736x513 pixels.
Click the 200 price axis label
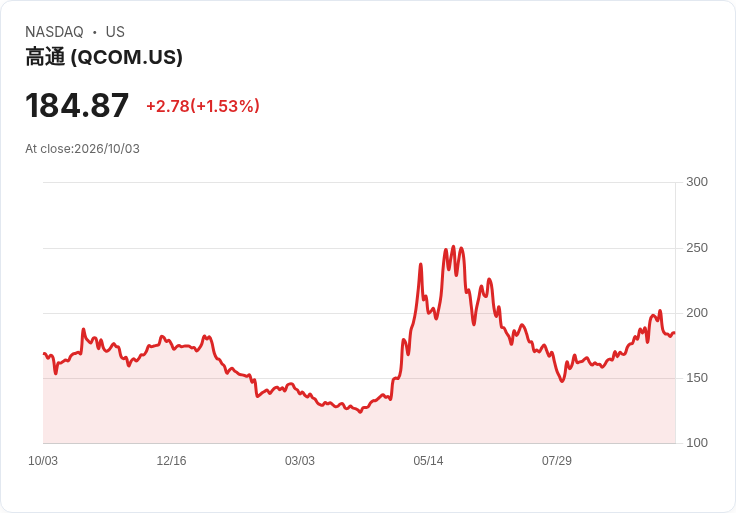click(x=697, y=313)
